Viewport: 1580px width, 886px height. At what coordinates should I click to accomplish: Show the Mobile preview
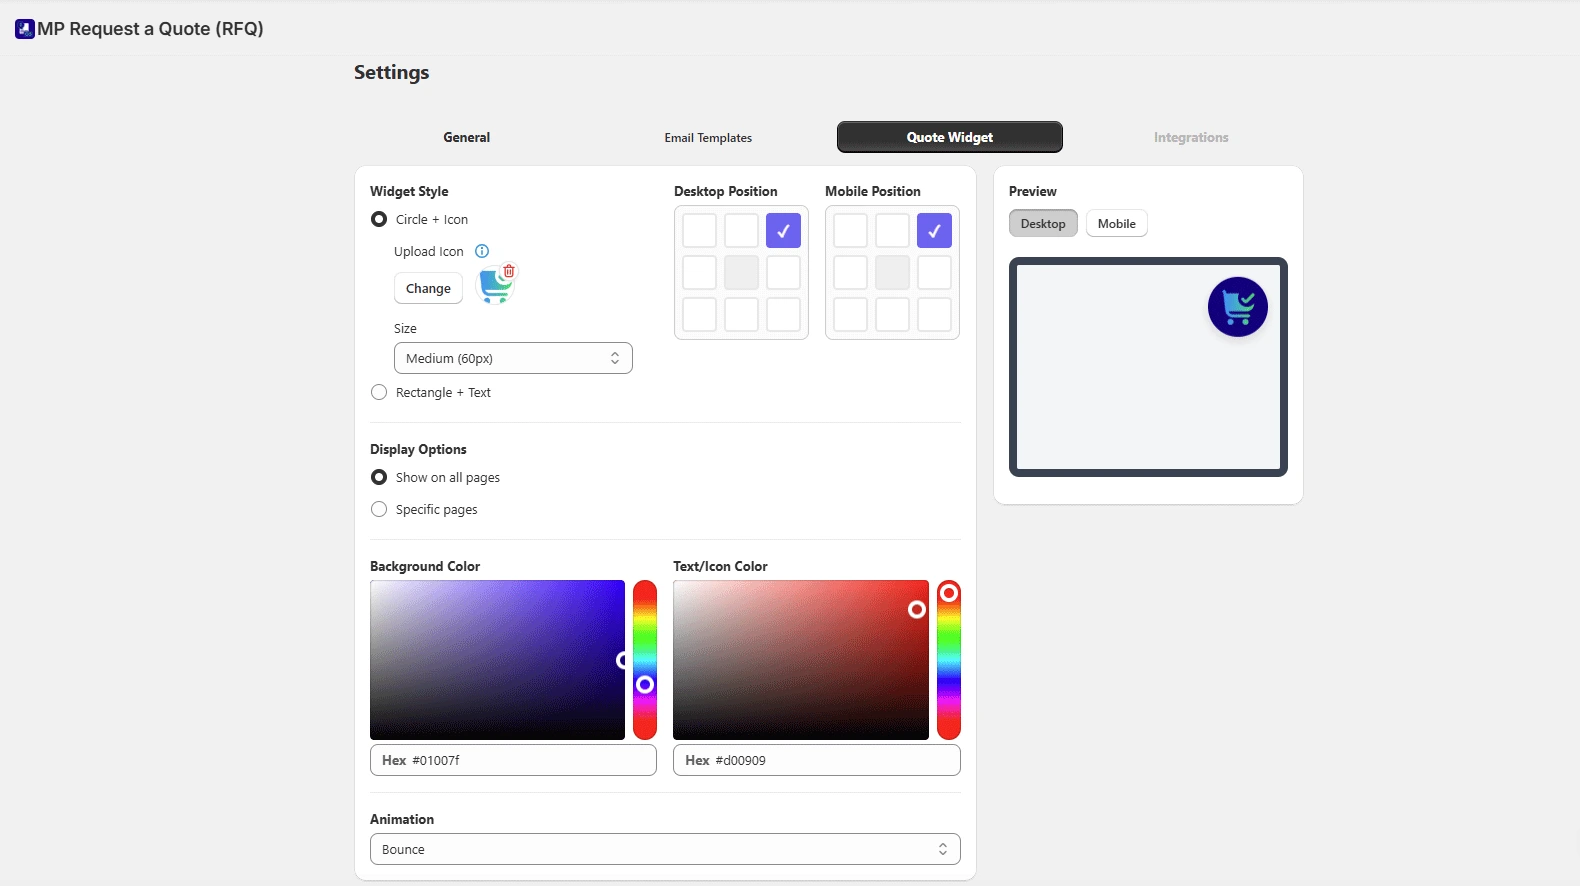[1117, 223]
